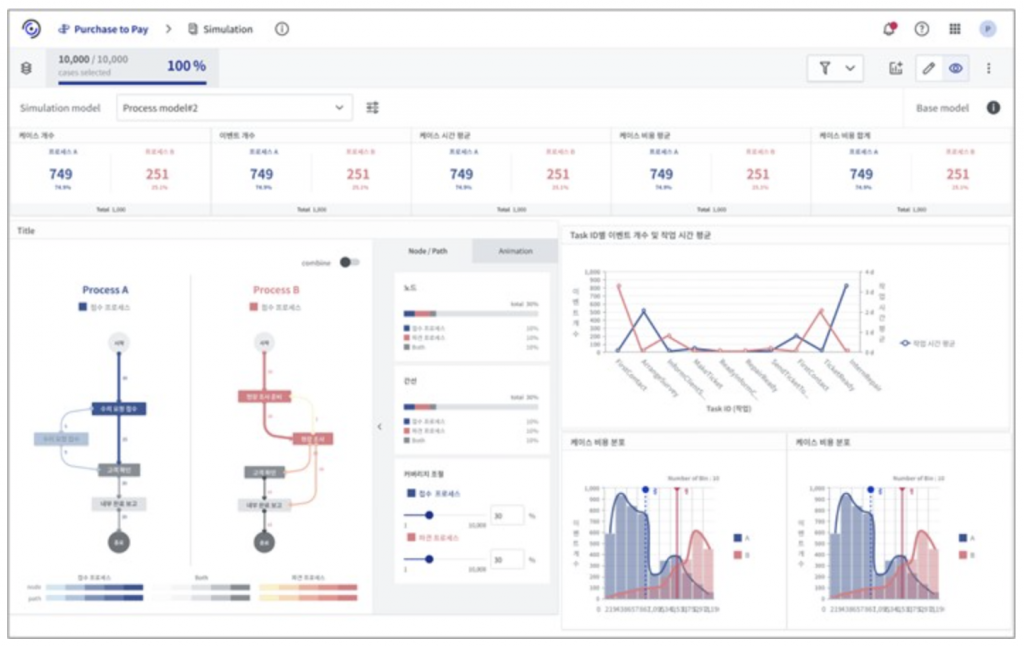The height and width of the screenshot is (646, 1024).
Task: Open simulation model settings sliders icon
Action: pyautogui.click(x=373, y=107)
